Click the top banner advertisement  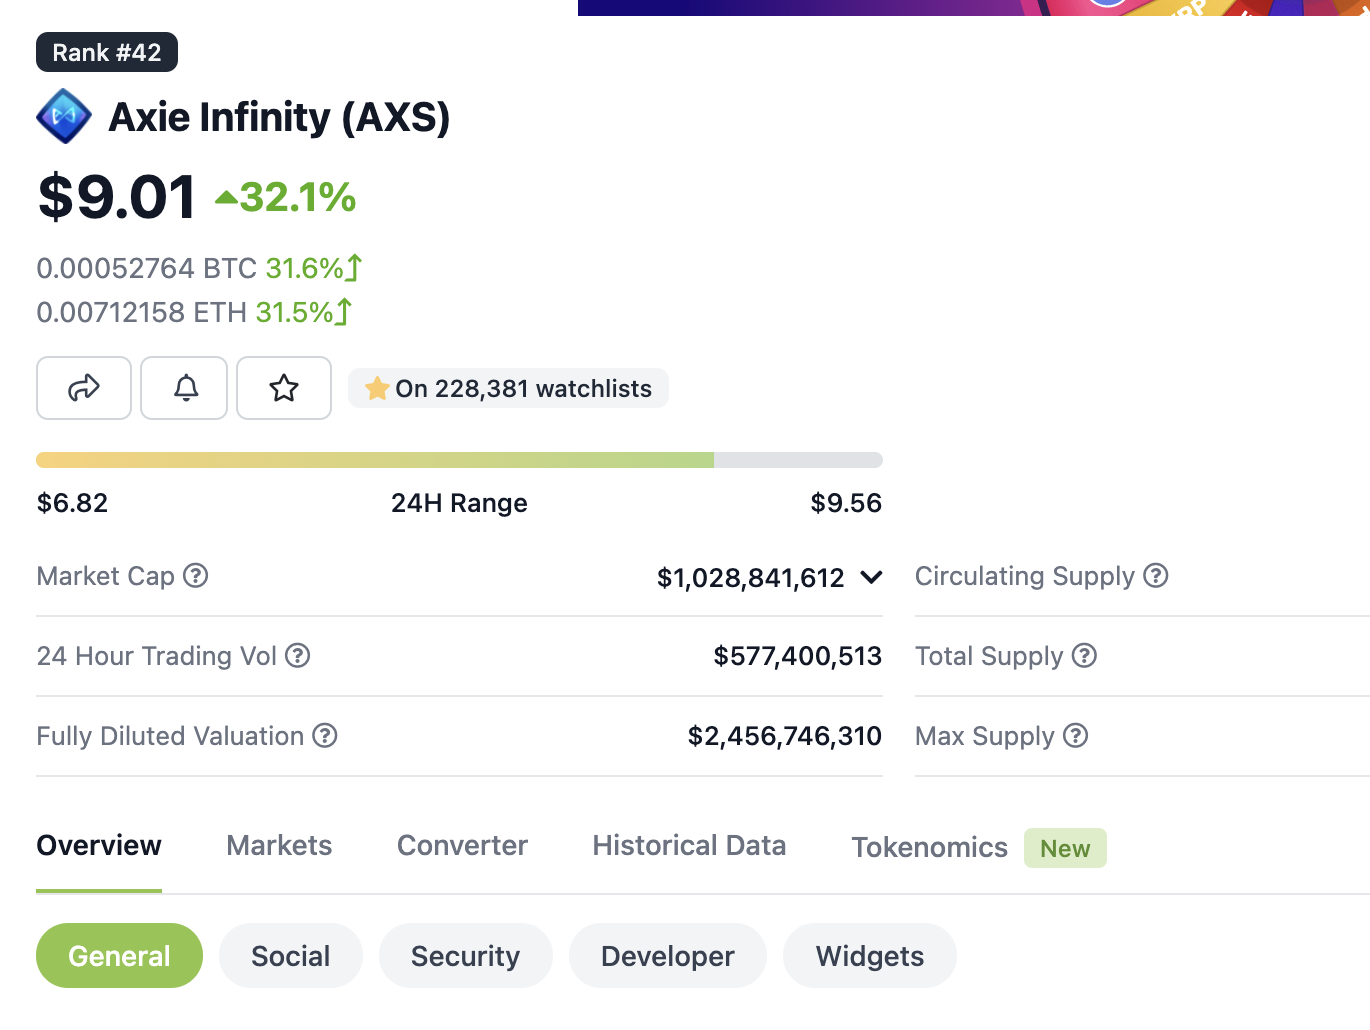point(974,8)
